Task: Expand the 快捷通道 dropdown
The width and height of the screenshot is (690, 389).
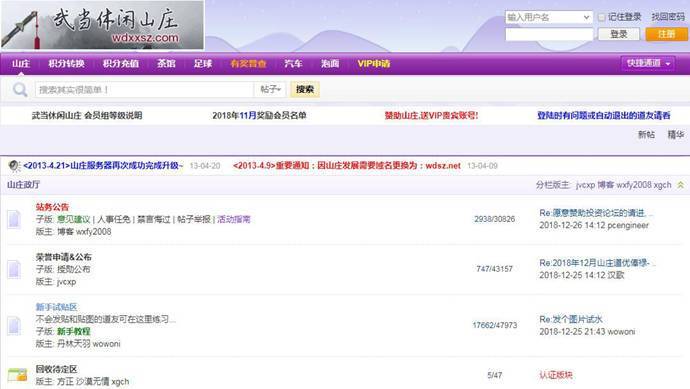Action: point(648,63)
